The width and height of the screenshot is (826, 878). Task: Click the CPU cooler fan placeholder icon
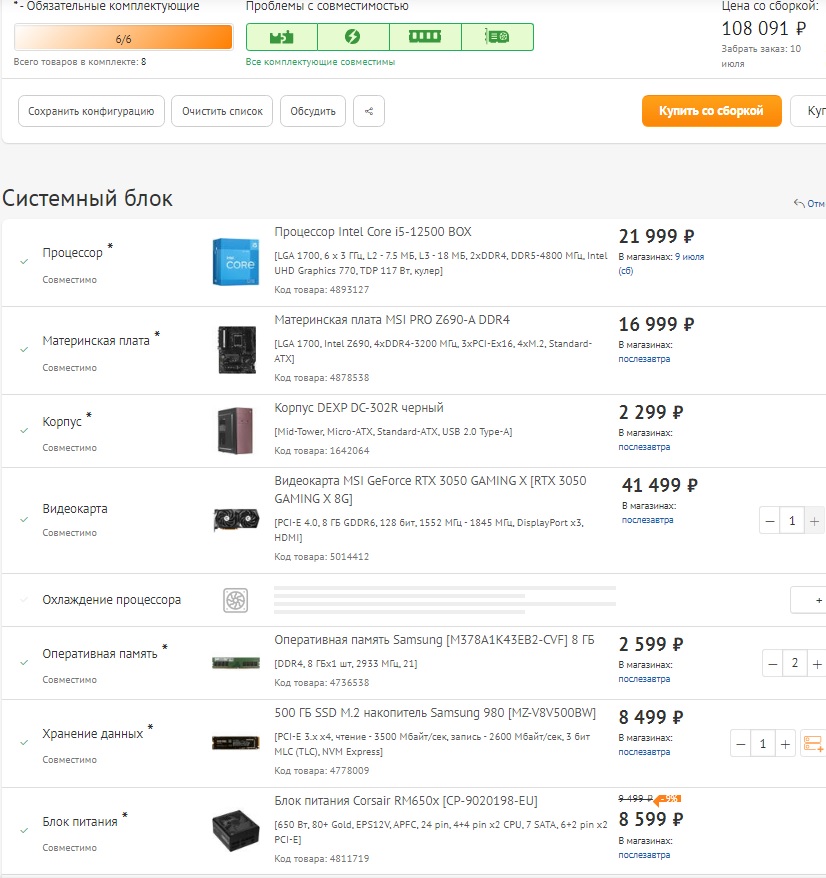[x=236, y=600]
